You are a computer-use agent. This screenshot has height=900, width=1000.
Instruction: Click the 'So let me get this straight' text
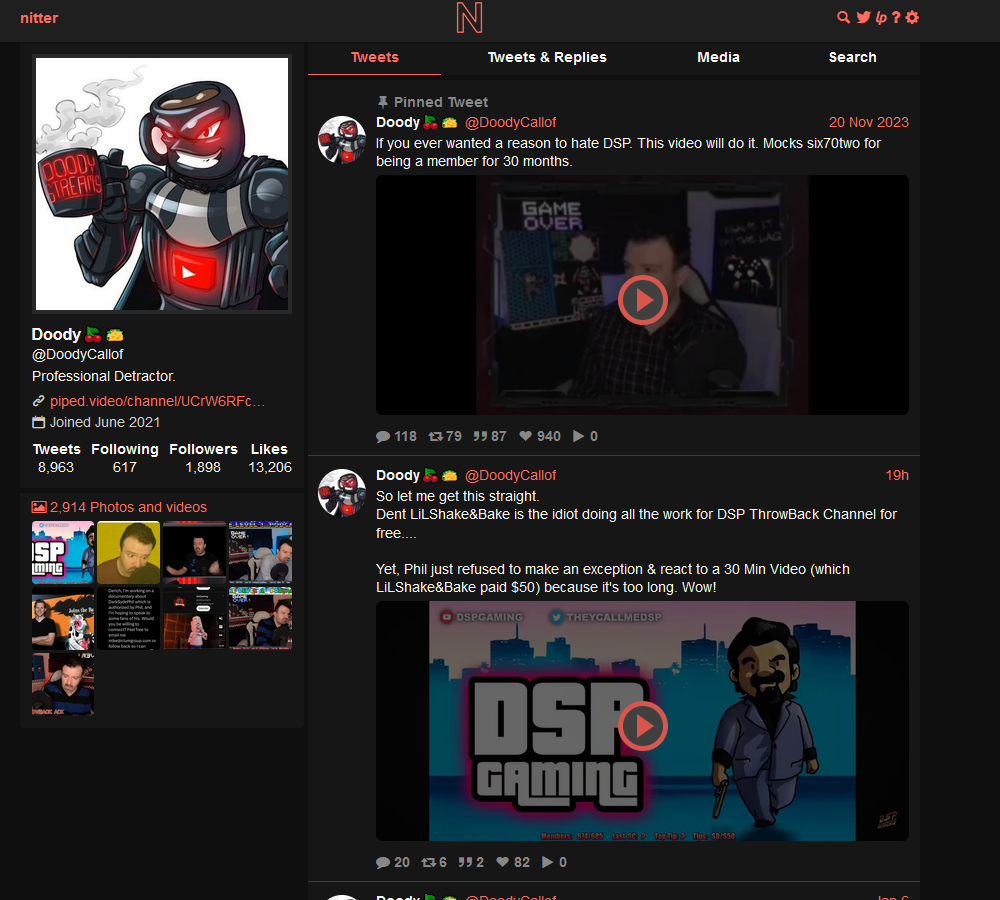[x=457, y=496]
